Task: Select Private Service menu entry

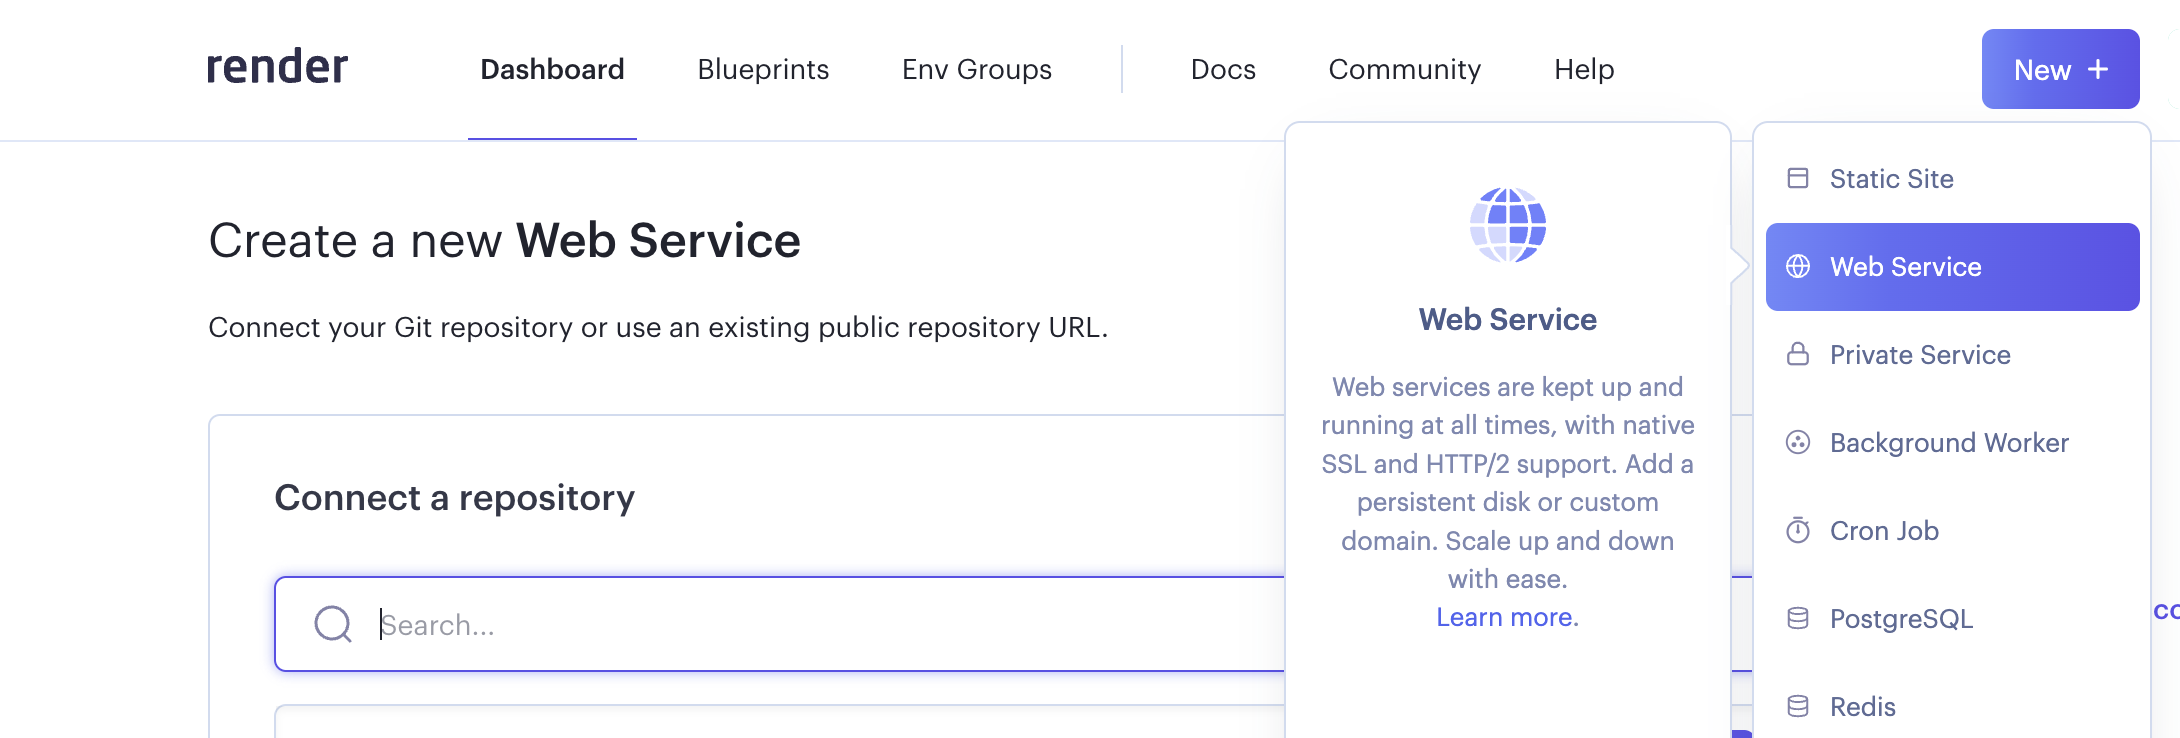Action: [x=1952, y=355]
